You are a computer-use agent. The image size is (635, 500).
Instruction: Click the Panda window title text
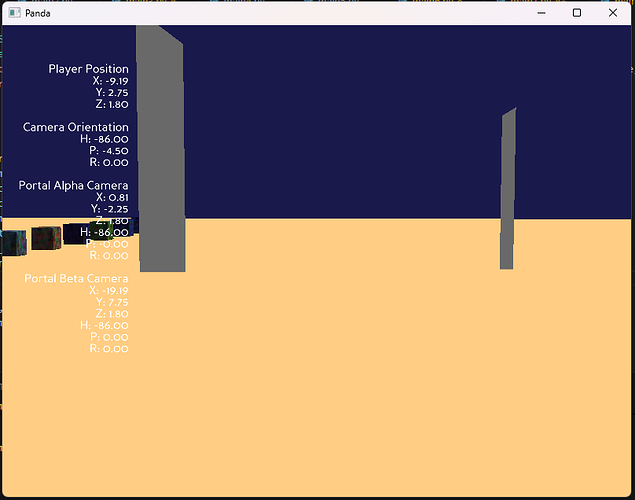tap(38, 13)
